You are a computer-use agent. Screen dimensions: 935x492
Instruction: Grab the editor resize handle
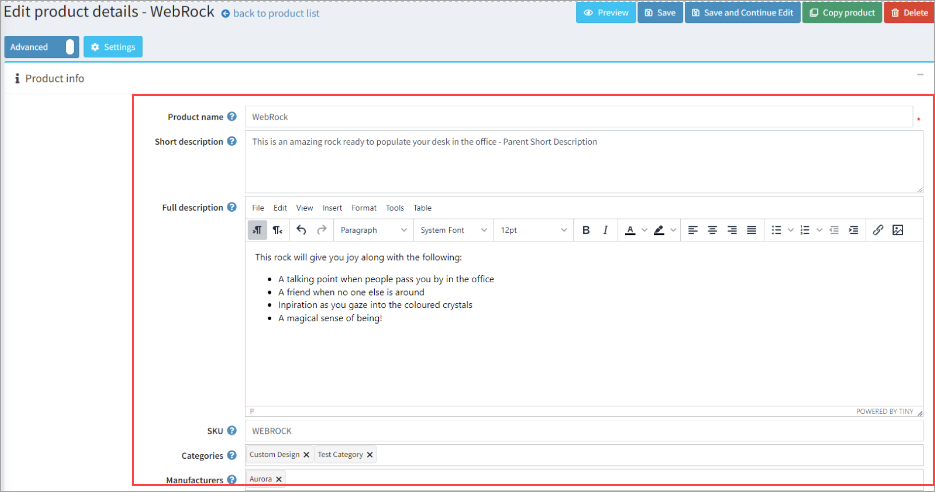pos(919,412)
